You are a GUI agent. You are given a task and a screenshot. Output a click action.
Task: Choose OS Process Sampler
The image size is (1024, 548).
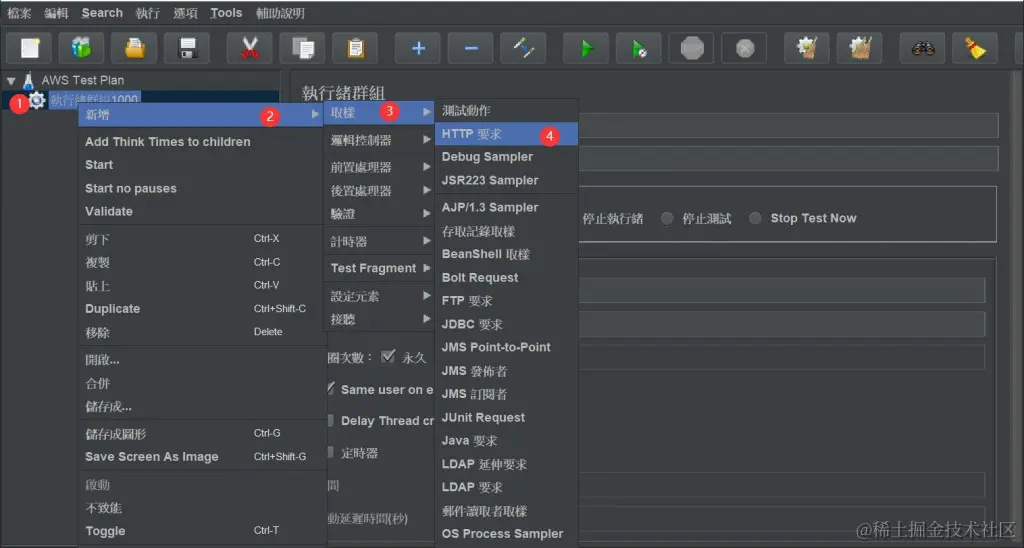506,534
